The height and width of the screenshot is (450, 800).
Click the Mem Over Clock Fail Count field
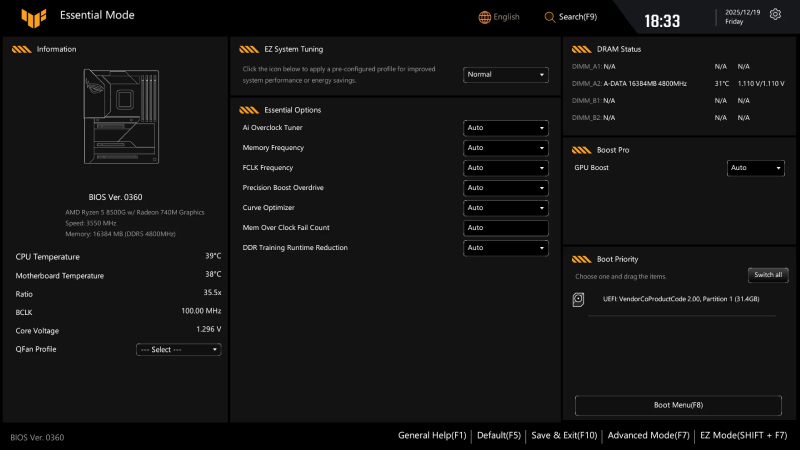(x=506, y=228)
